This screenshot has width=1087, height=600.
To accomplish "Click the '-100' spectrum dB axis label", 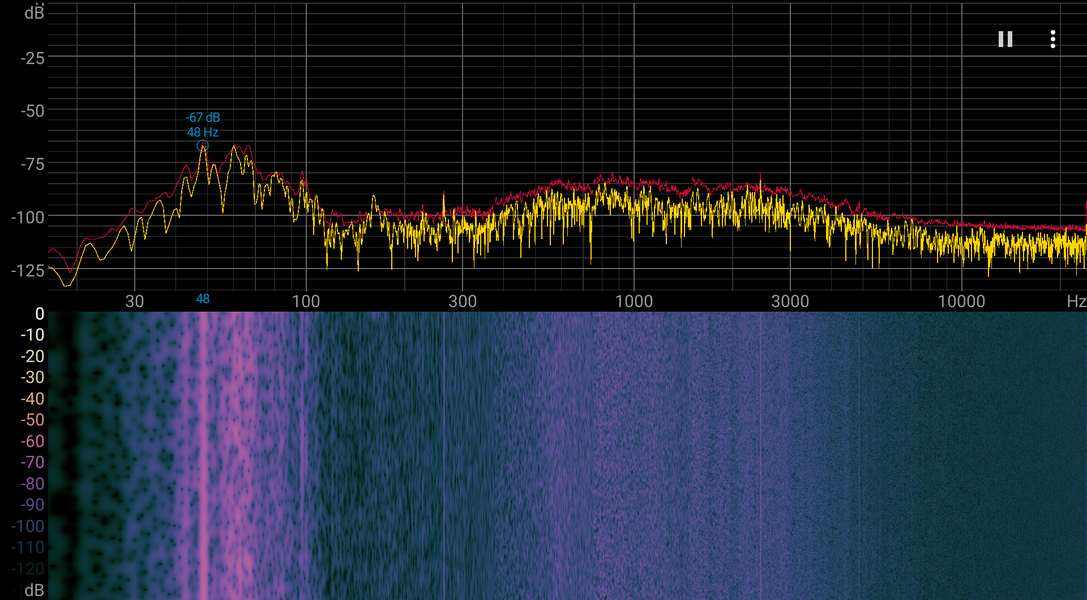I will [28, 218].
